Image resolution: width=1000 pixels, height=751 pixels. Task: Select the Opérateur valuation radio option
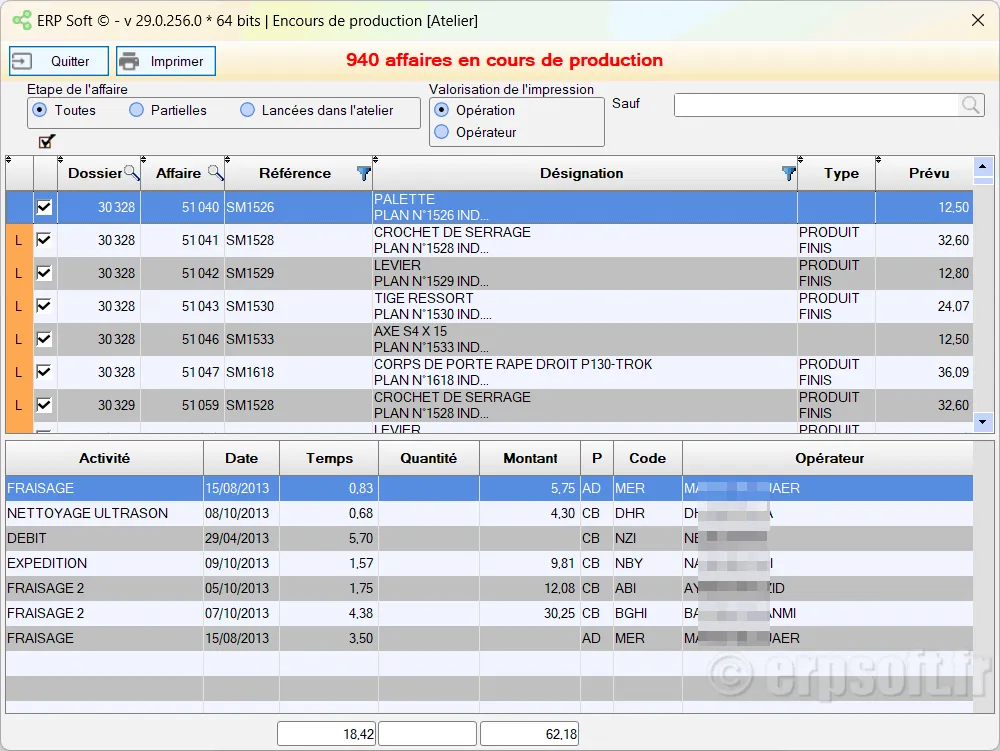(x=442, y=132)
